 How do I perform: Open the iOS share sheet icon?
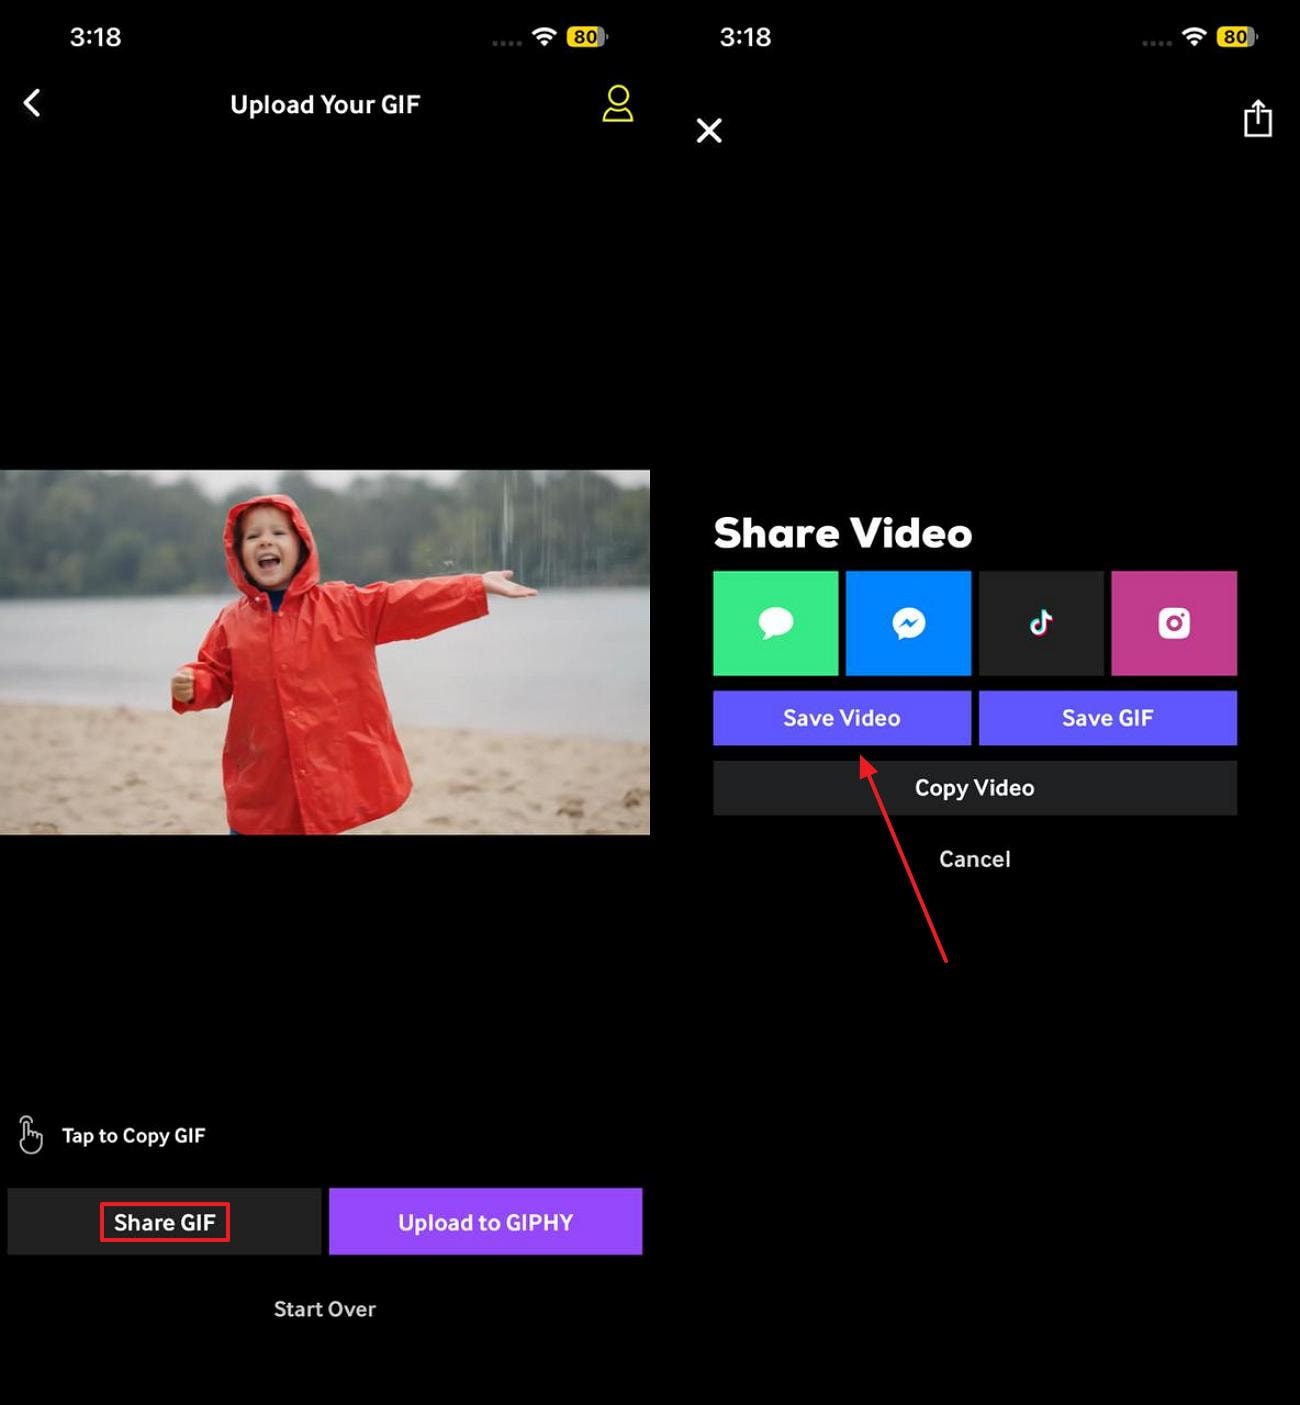(1257, 118)
